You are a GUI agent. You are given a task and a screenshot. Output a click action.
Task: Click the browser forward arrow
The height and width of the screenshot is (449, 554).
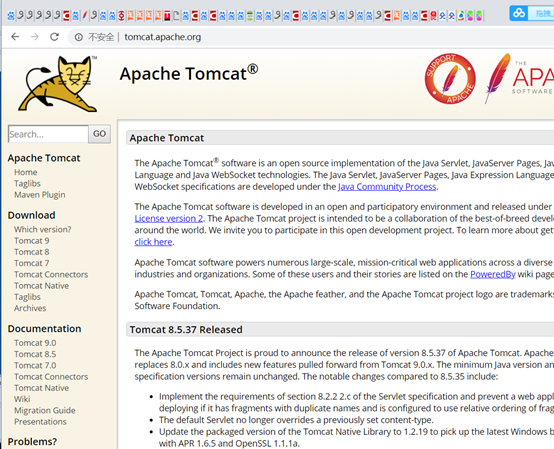35,37
